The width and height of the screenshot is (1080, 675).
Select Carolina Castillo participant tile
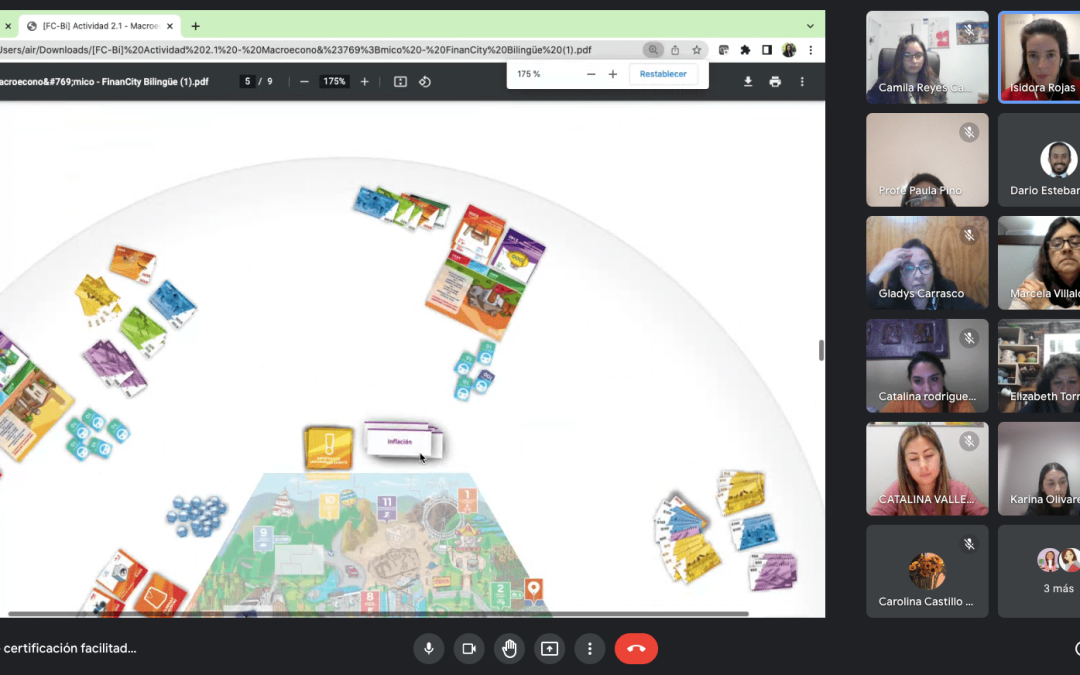[x=927, y=571]
